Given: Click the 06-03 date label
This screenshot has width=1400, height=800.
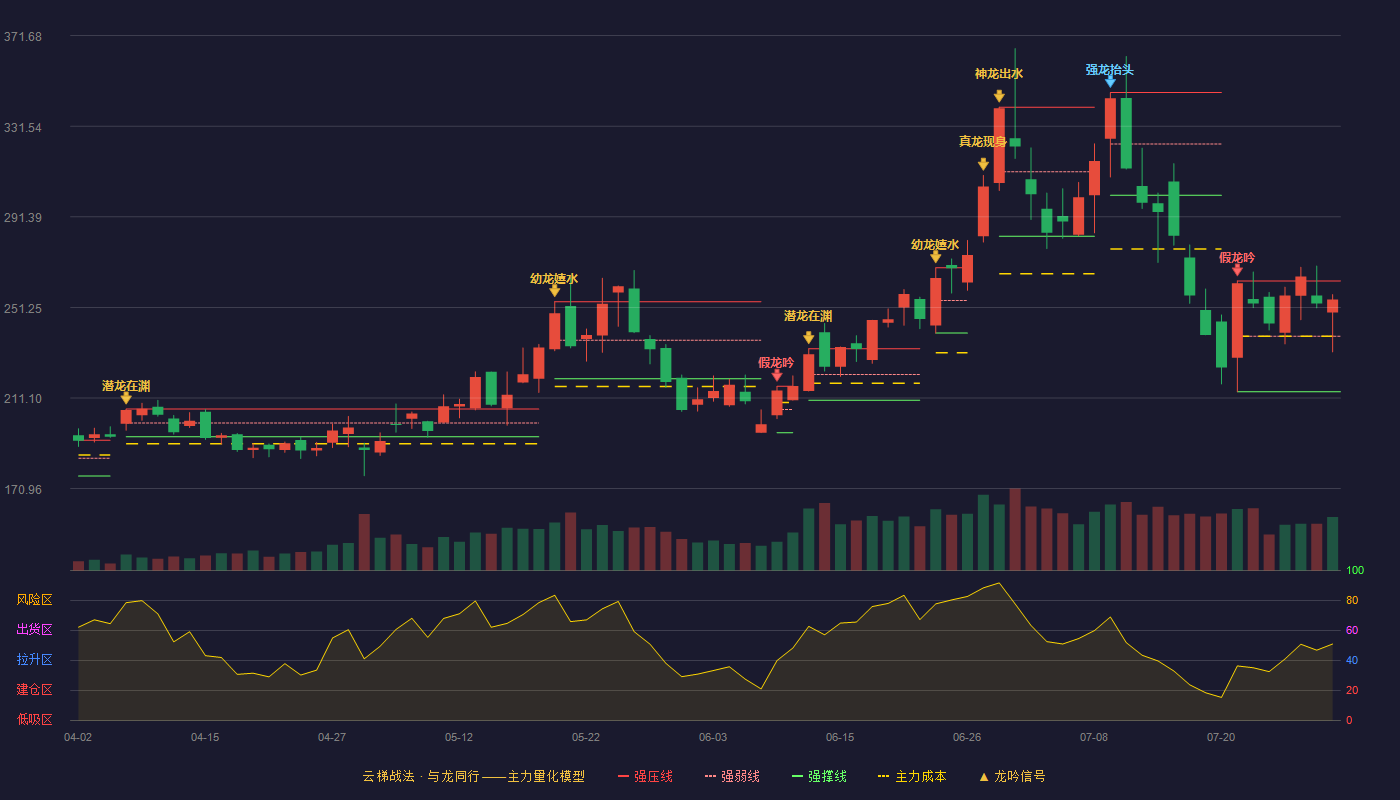Looking at the screenshot, I should 713,737.
